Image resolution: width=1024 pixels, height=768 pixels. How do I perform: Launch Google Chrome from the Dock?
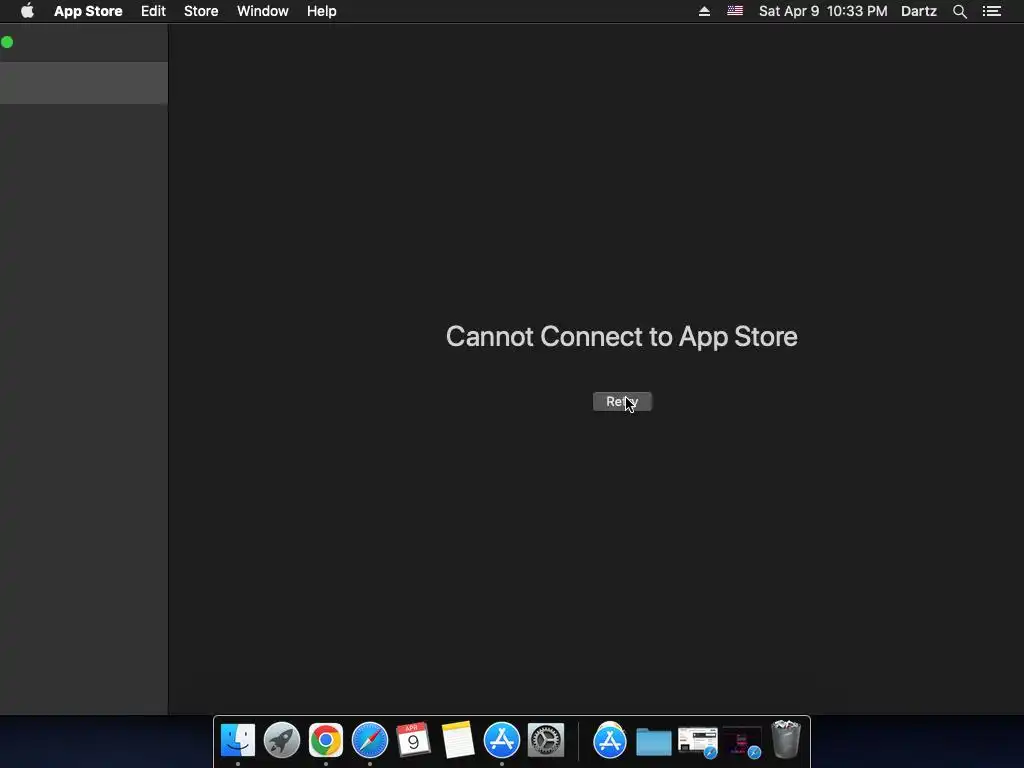[x=325, y=740]
